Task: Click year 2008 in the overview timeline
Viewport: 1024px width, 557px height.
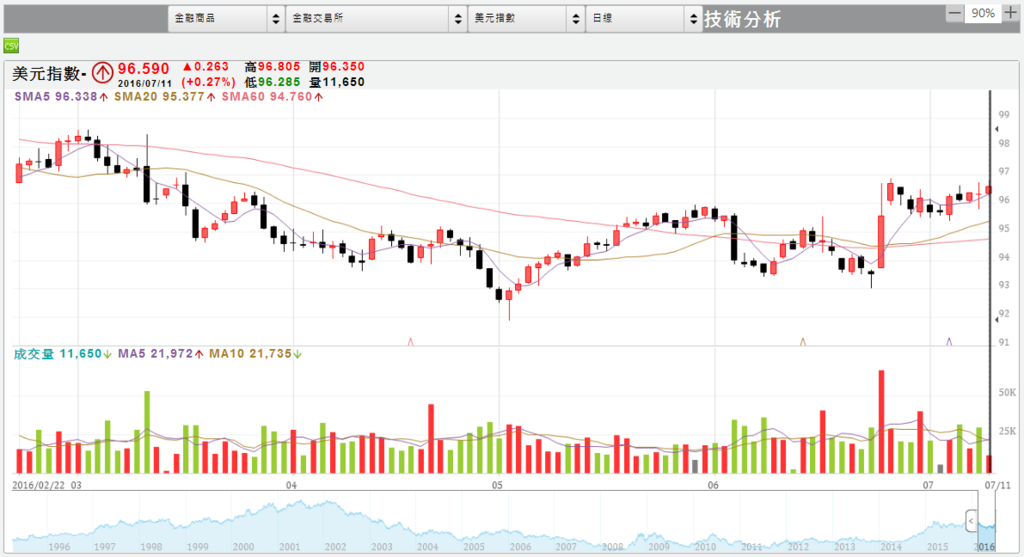Action: (x=613, y=547)
